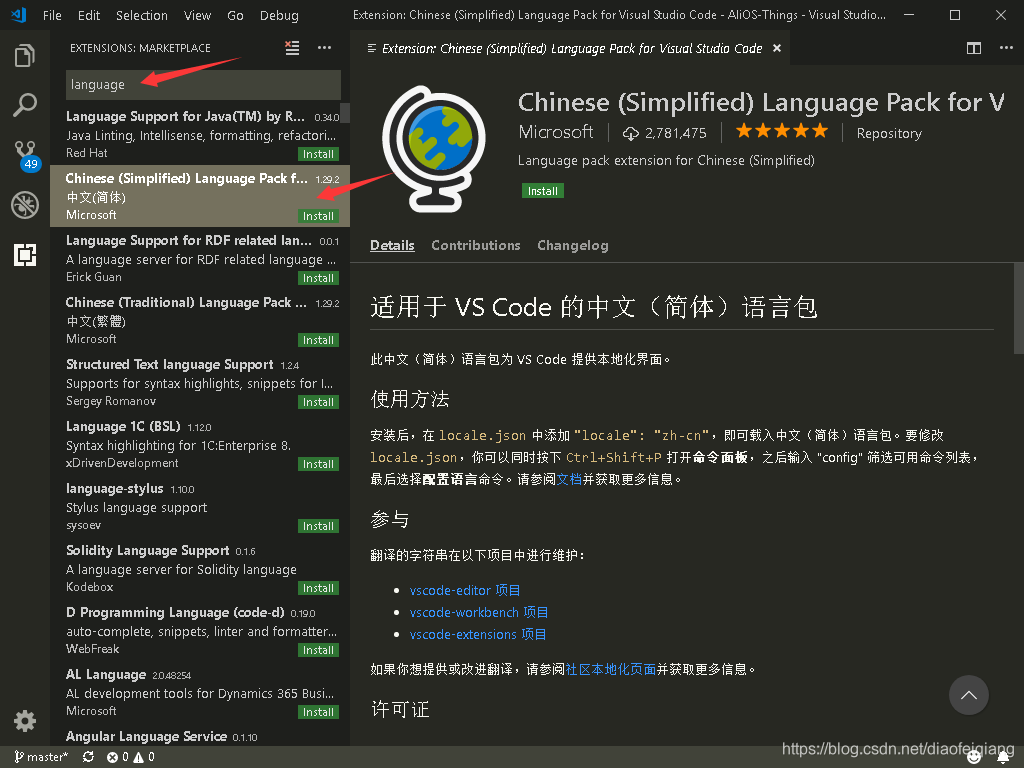Open the File menu
Image resolution: width=1024 pixels, height=768 pixels.
click(52, 15)
